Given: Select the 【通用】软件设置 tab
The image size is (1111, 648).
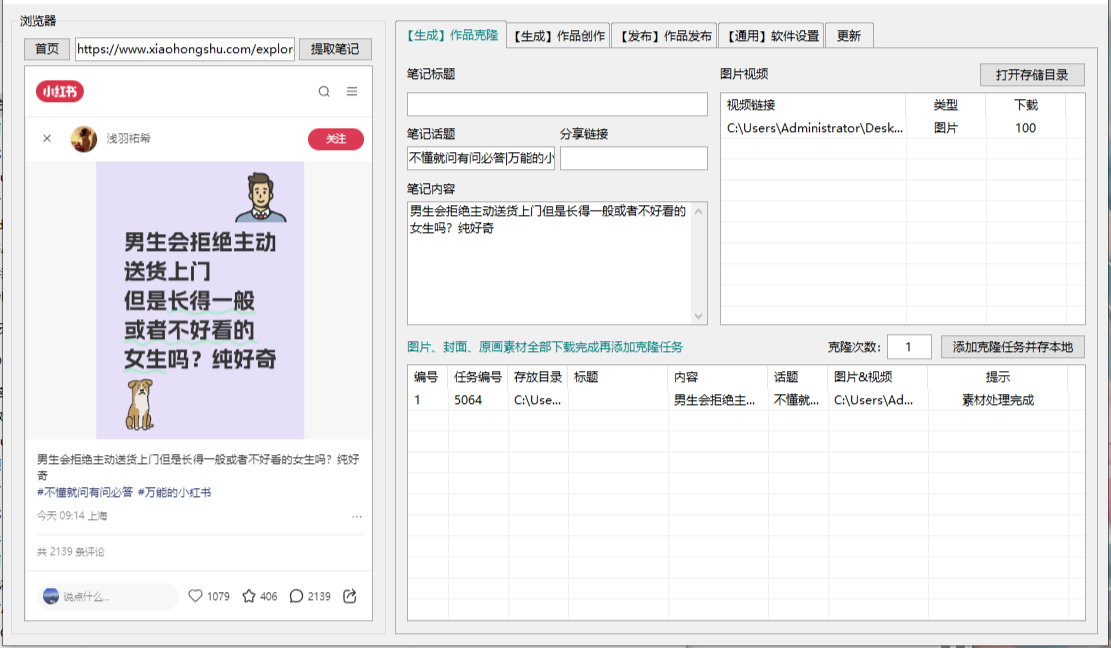Looking at the screenshot, I should [x=772, y=36].
